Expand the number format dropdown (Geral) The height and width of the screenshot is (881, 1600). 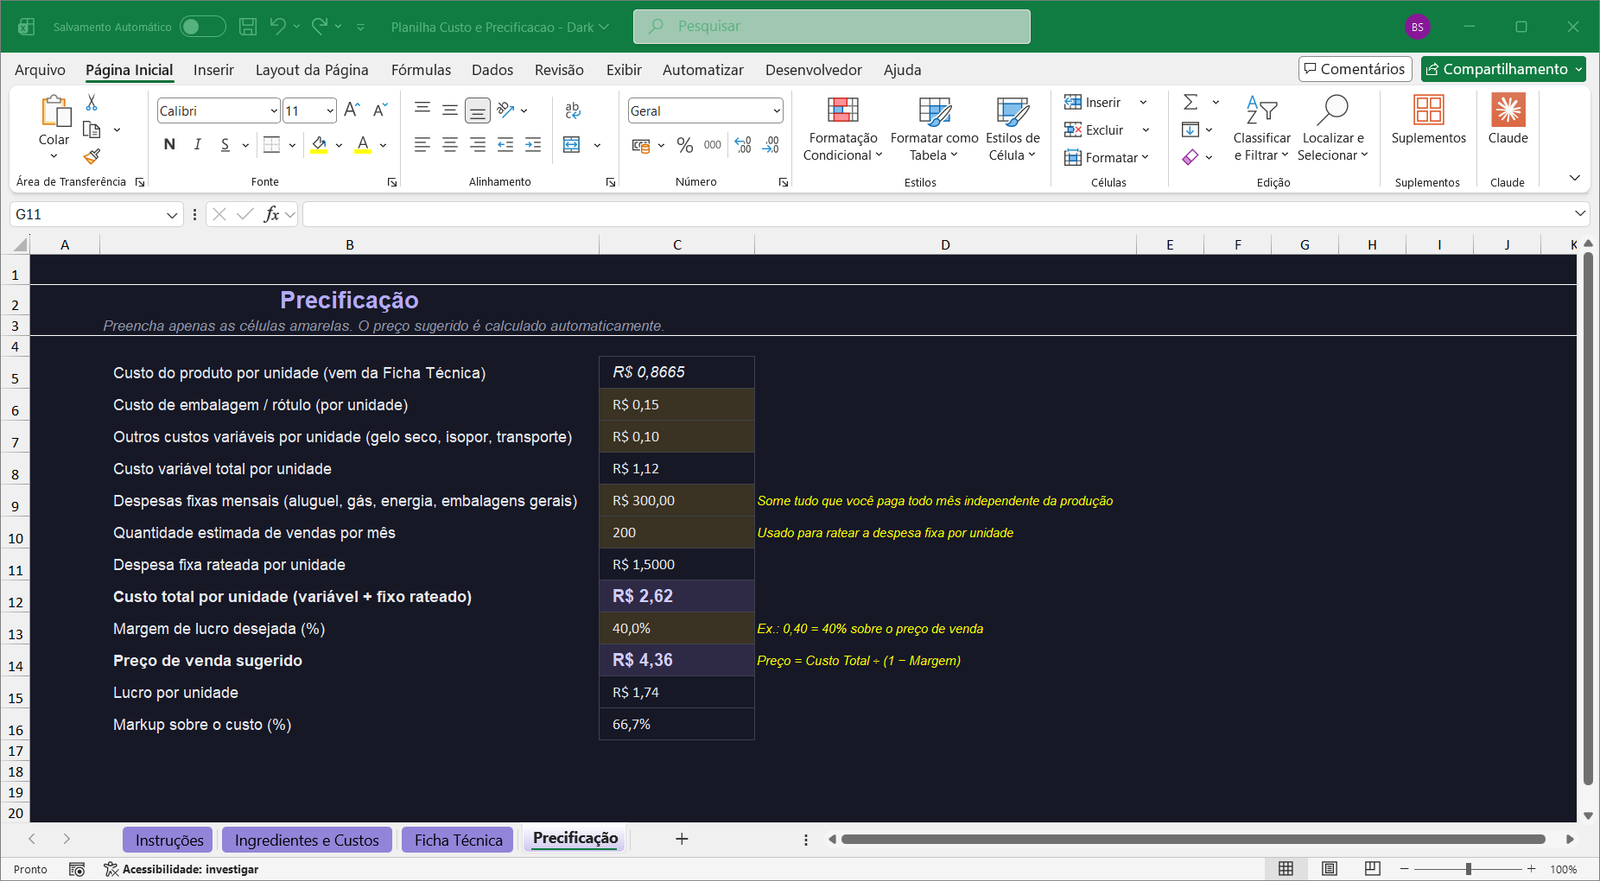click(x=777, y=111)
